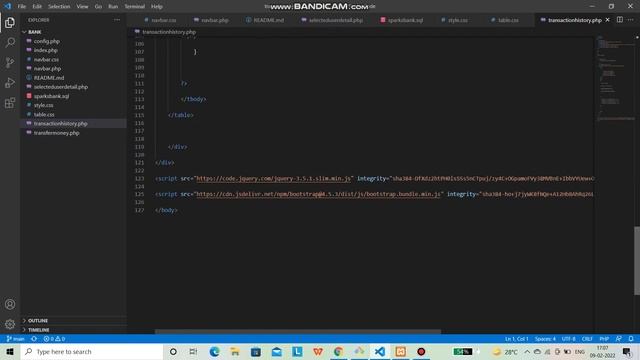Open the Explorer view in activity bar

click(x=10, y=22)
